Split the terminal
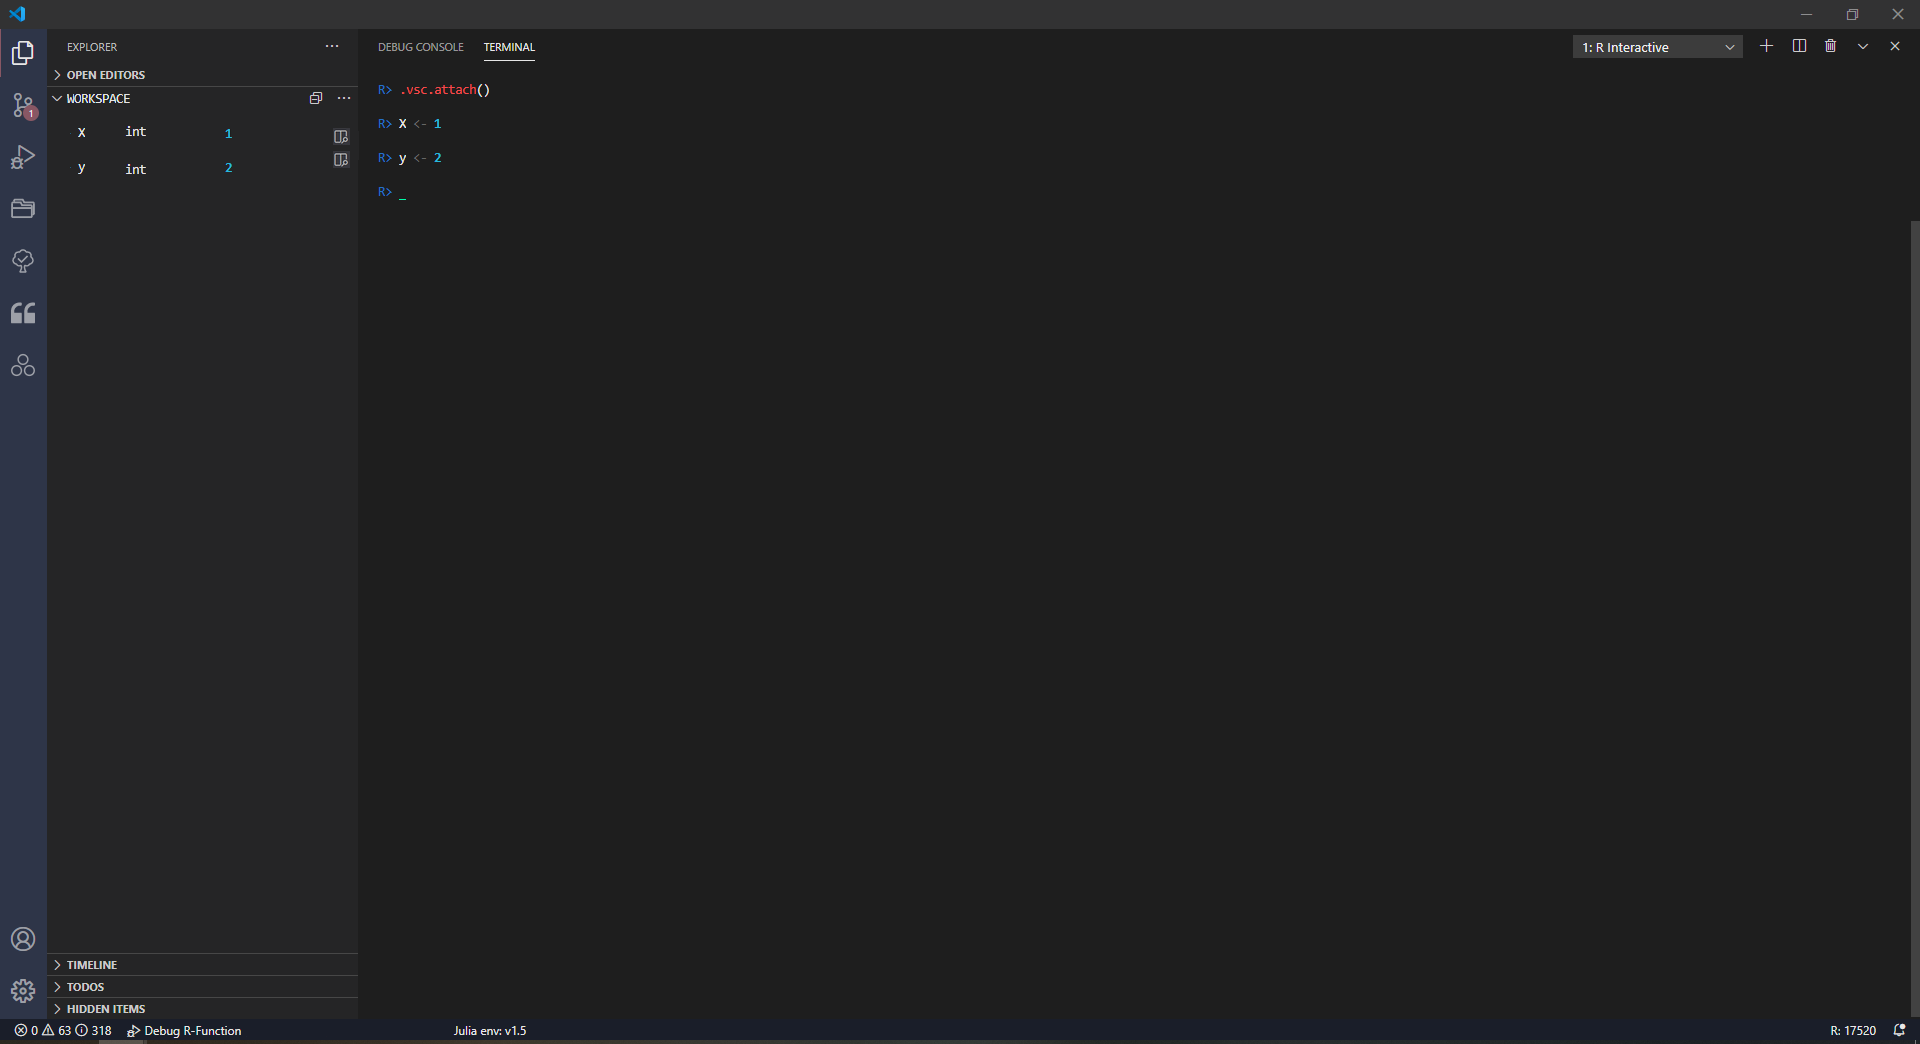Image resolution: width=1920 pixels, height=1044 pixels. click(x=1799, y=46)
